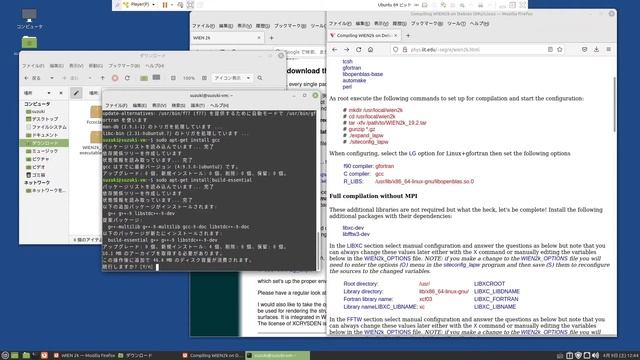Screen dimensions: 640x360
Task: Open 検索 menu in the terminal window
Action: click(x=178, y=105)
